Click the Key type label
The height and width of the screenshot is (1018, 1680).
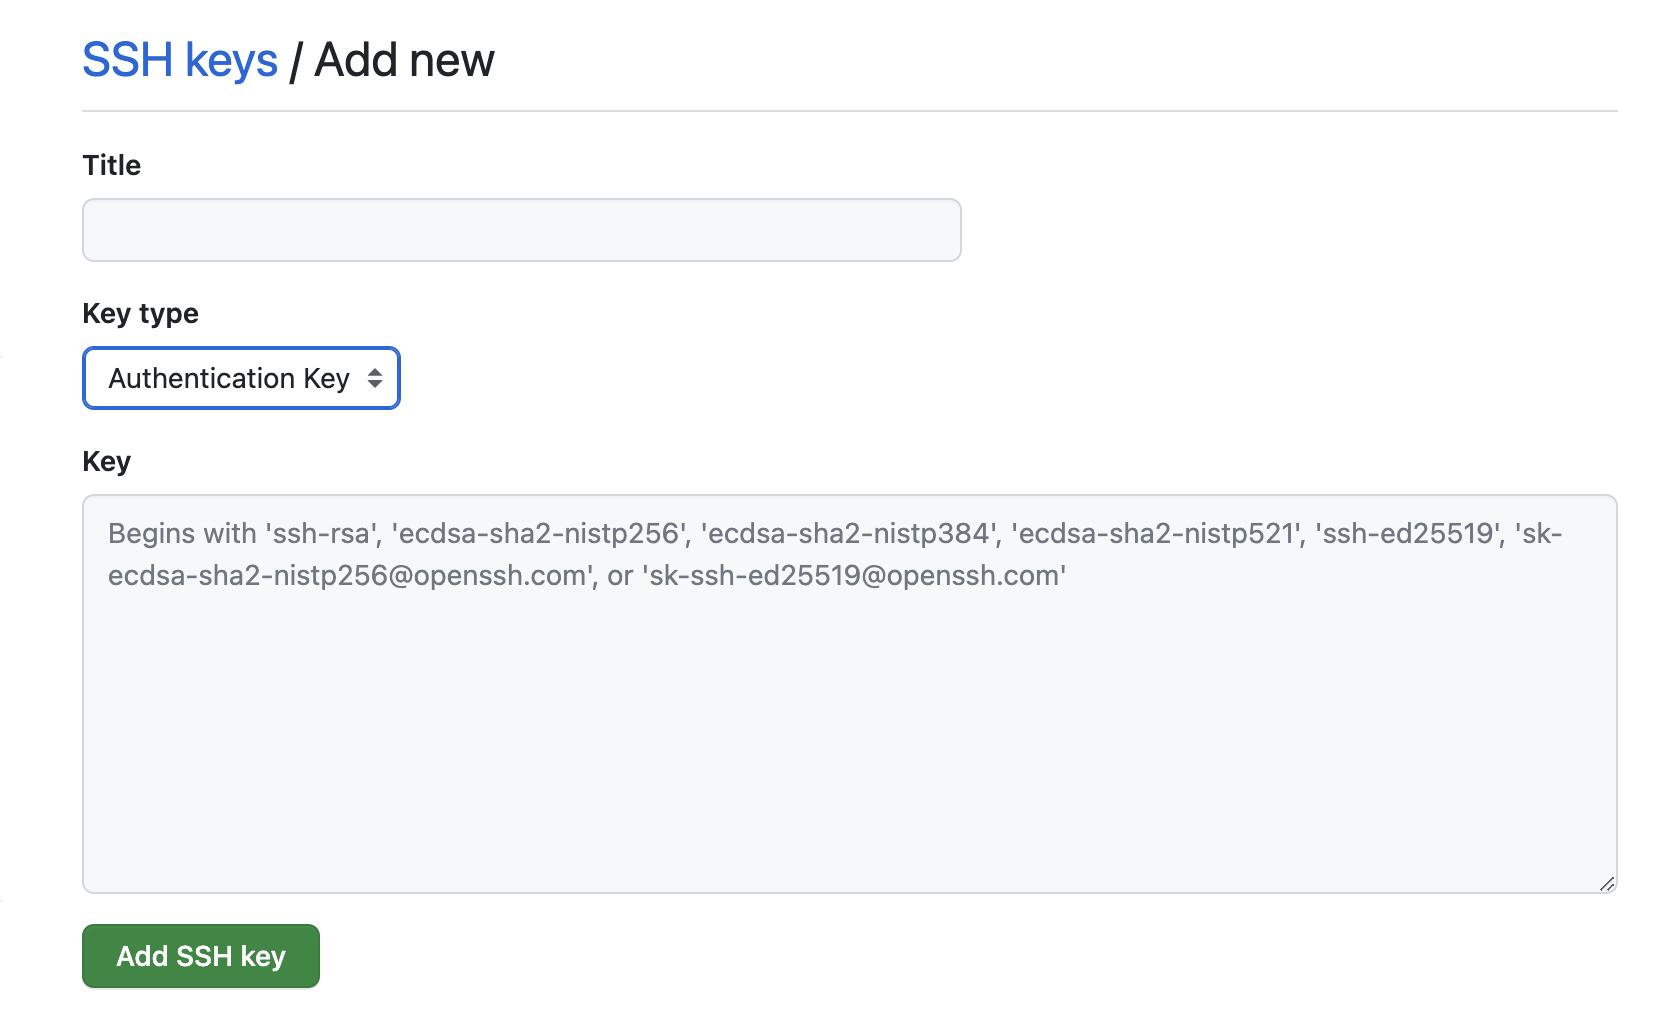click(x=140, y=313)
